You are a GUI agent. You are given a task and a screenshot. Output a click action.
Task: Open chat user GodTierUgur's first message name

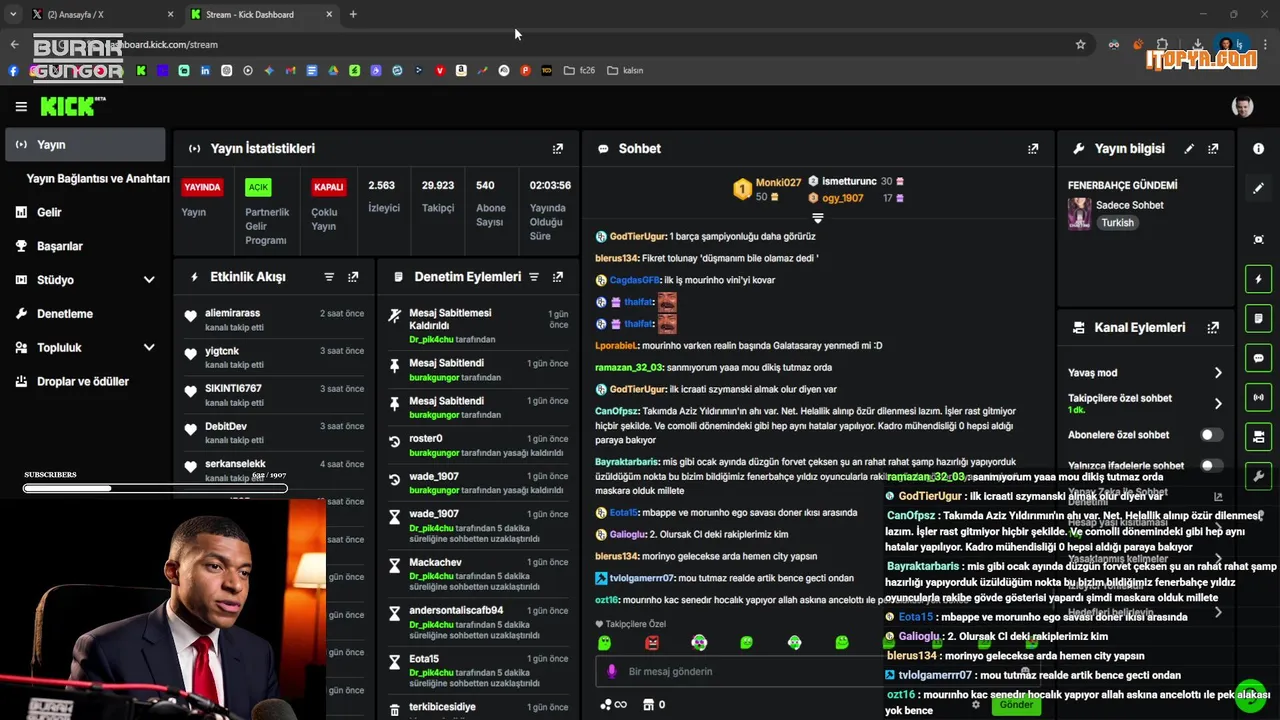637,237
